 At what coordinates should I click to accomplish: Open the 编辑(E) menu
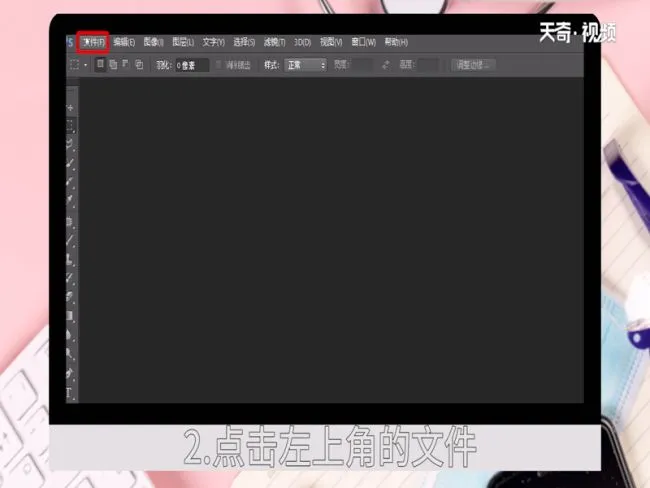click(124, 42)
